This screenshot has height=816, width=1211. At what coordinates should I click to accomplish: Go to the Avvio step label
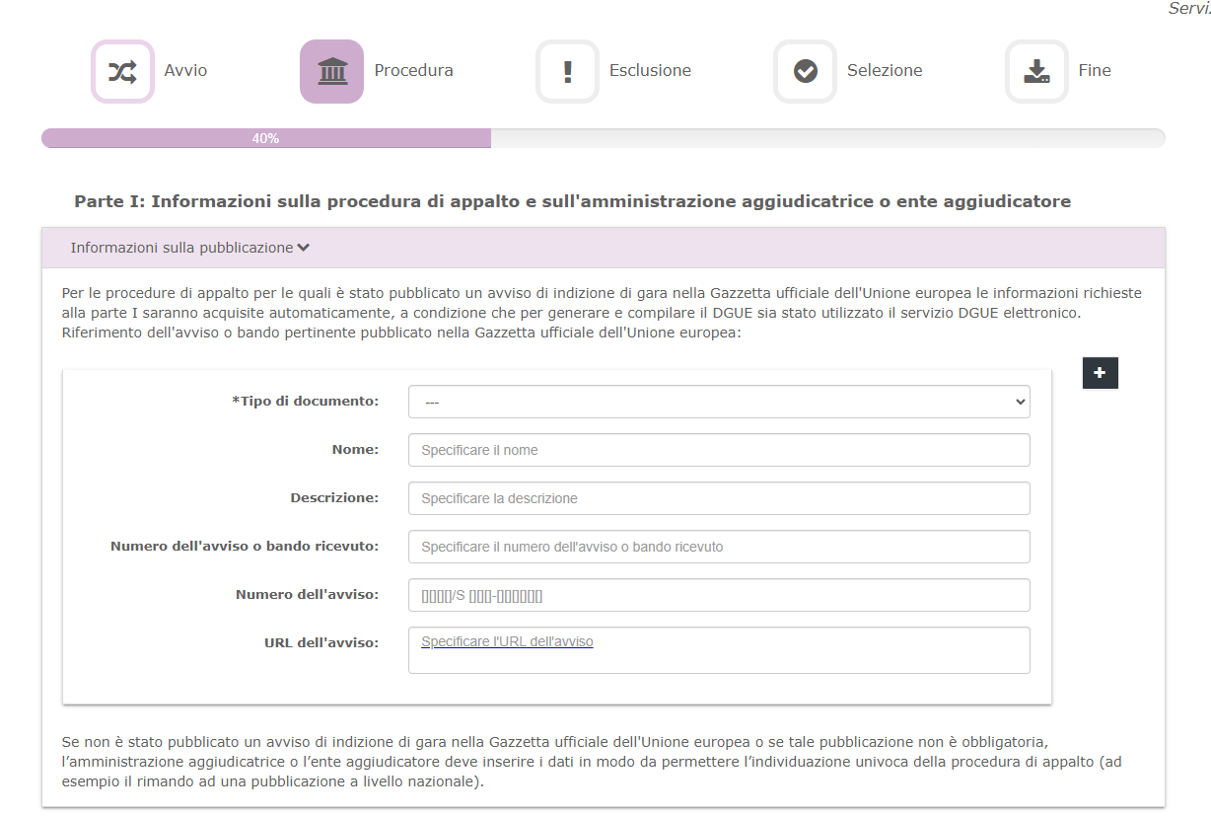point(185,71)
